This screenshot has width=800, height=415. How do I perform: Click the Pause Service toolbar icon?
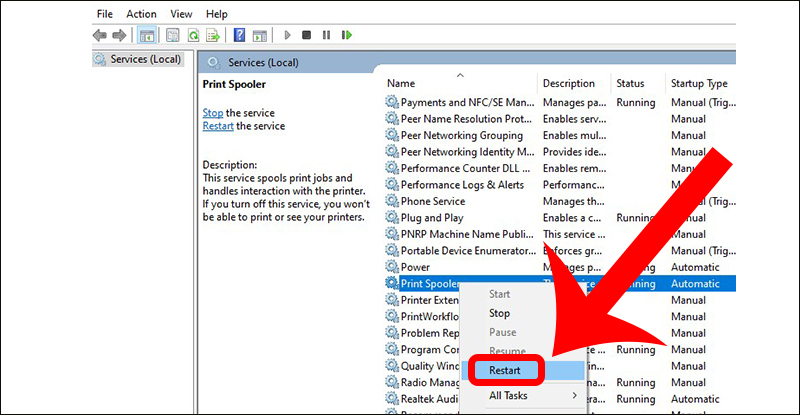(326, 35)
